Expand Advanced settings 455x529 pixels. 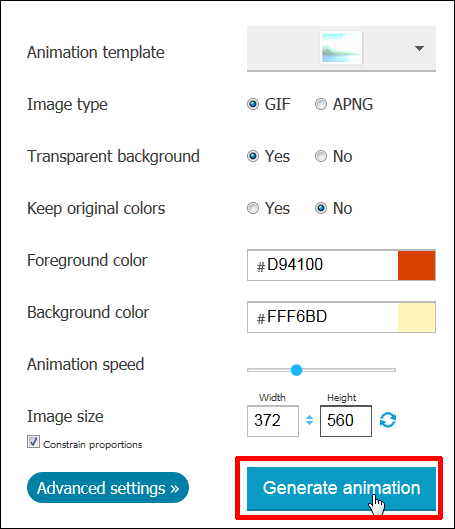click(x=108, y=488)
